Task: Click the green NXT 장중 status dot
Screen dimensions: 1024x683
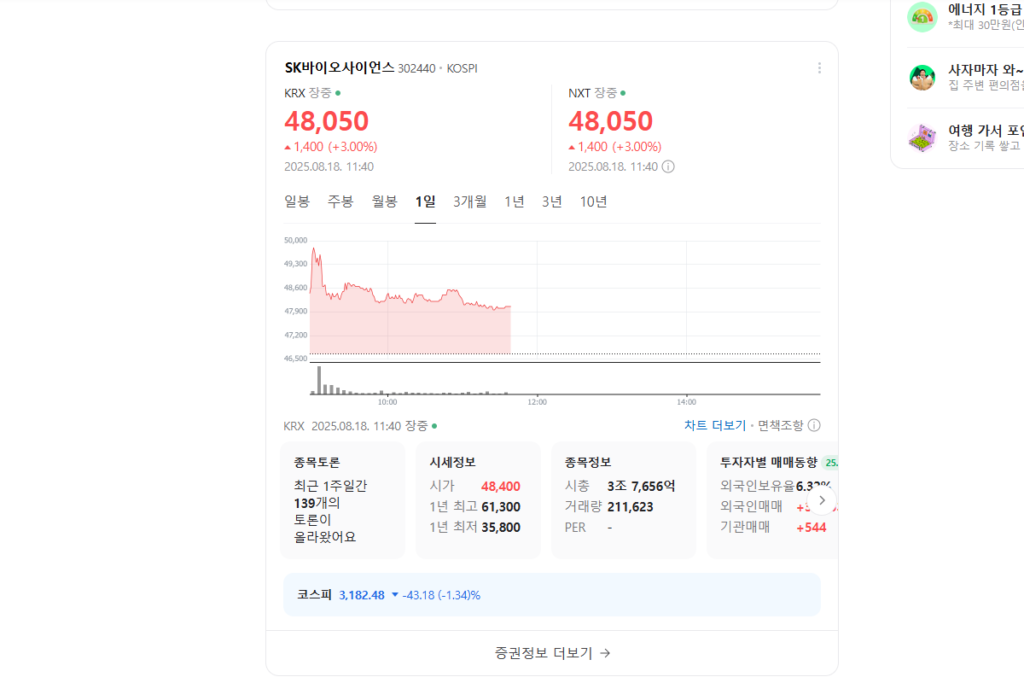Action: tap(623, 90)
